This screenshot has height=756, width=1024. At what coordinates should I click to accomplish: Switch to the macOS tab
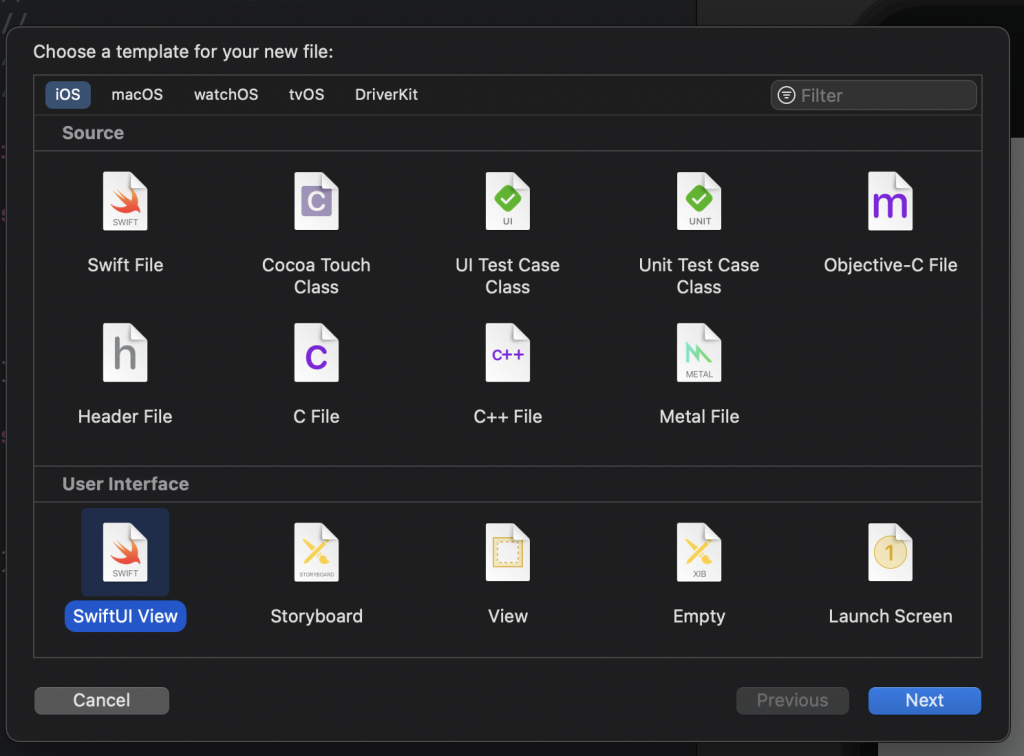(x=137, y=95)
